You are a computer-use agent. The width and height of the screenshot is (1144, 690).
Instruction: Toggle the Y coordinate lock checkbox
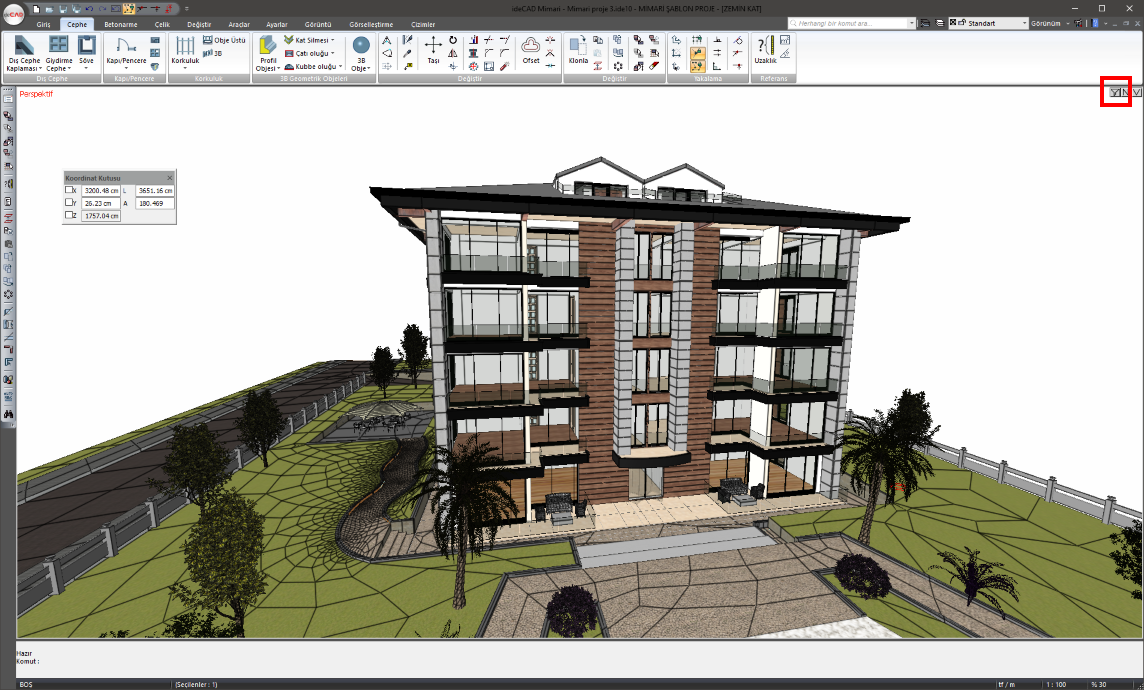(x=69, y=203)
